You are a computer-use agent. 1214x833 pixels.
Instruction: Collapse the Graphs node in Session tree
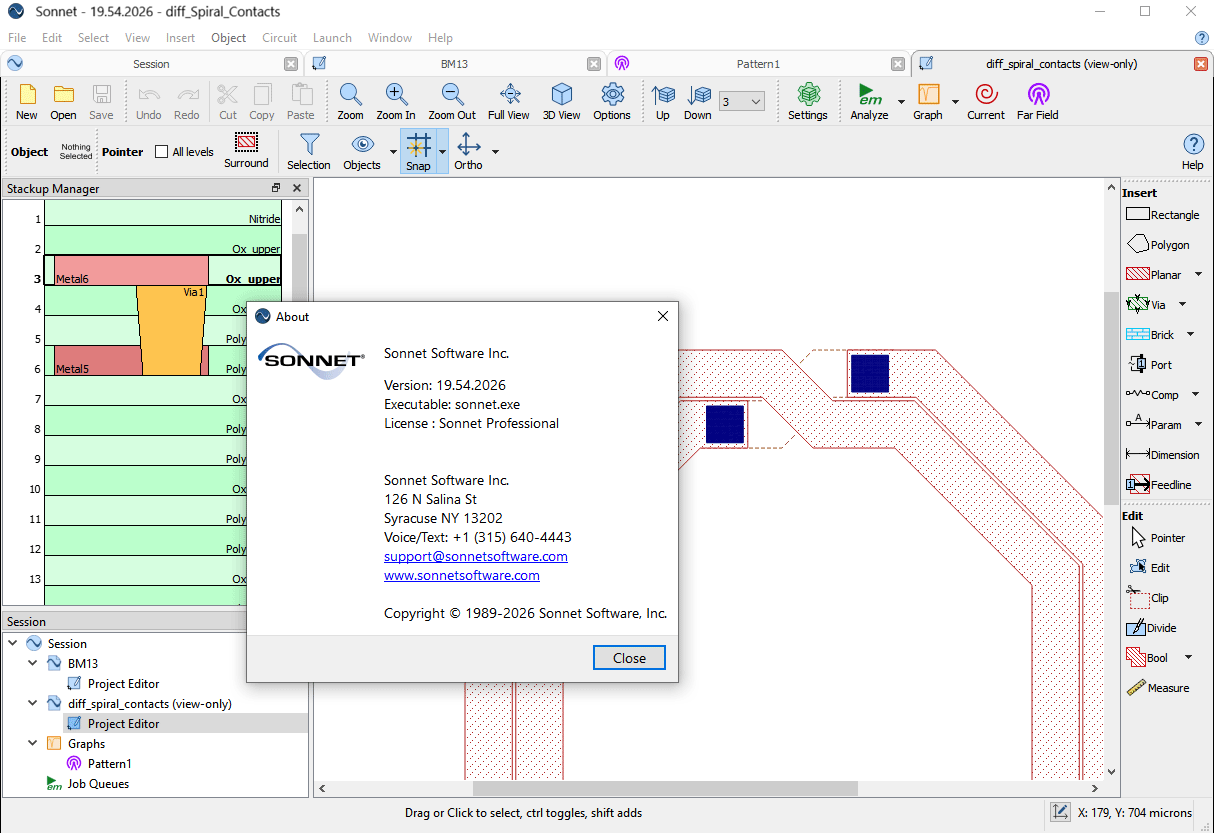(x=33, y=743)
